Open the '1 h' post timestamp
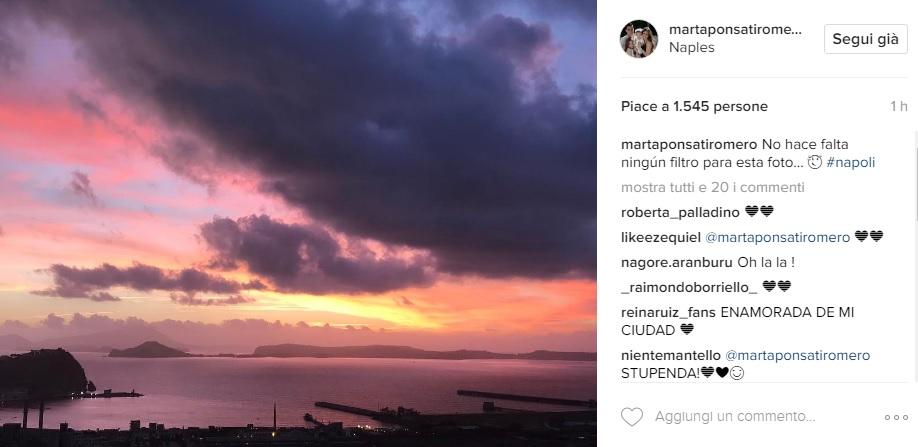Screen dimensions: 918x447 [x=899, y=106]
